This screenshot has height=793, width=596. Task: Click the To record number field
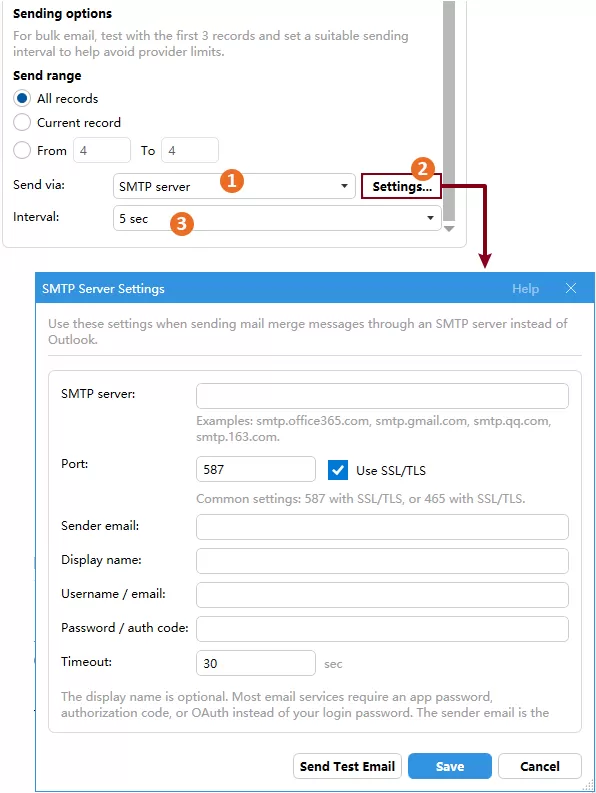coord(190,150)
